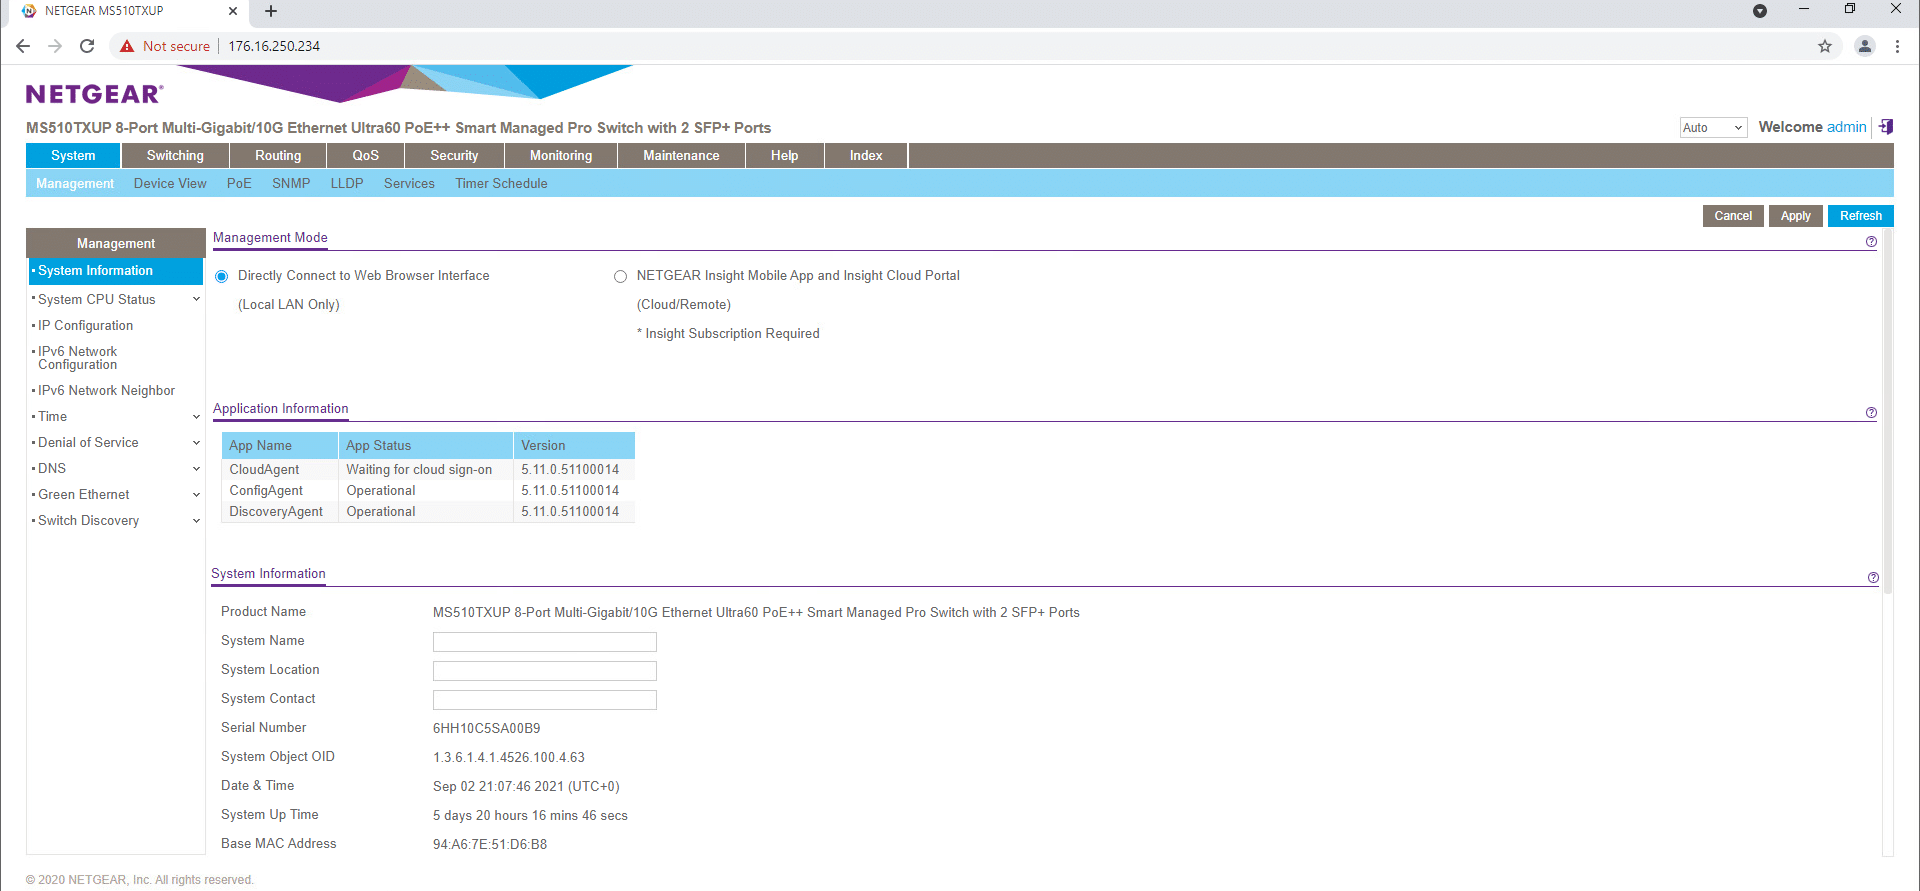Open IP Configuration in sidebar
Screen dimensions: 1920x891
[x=85, y=326]
